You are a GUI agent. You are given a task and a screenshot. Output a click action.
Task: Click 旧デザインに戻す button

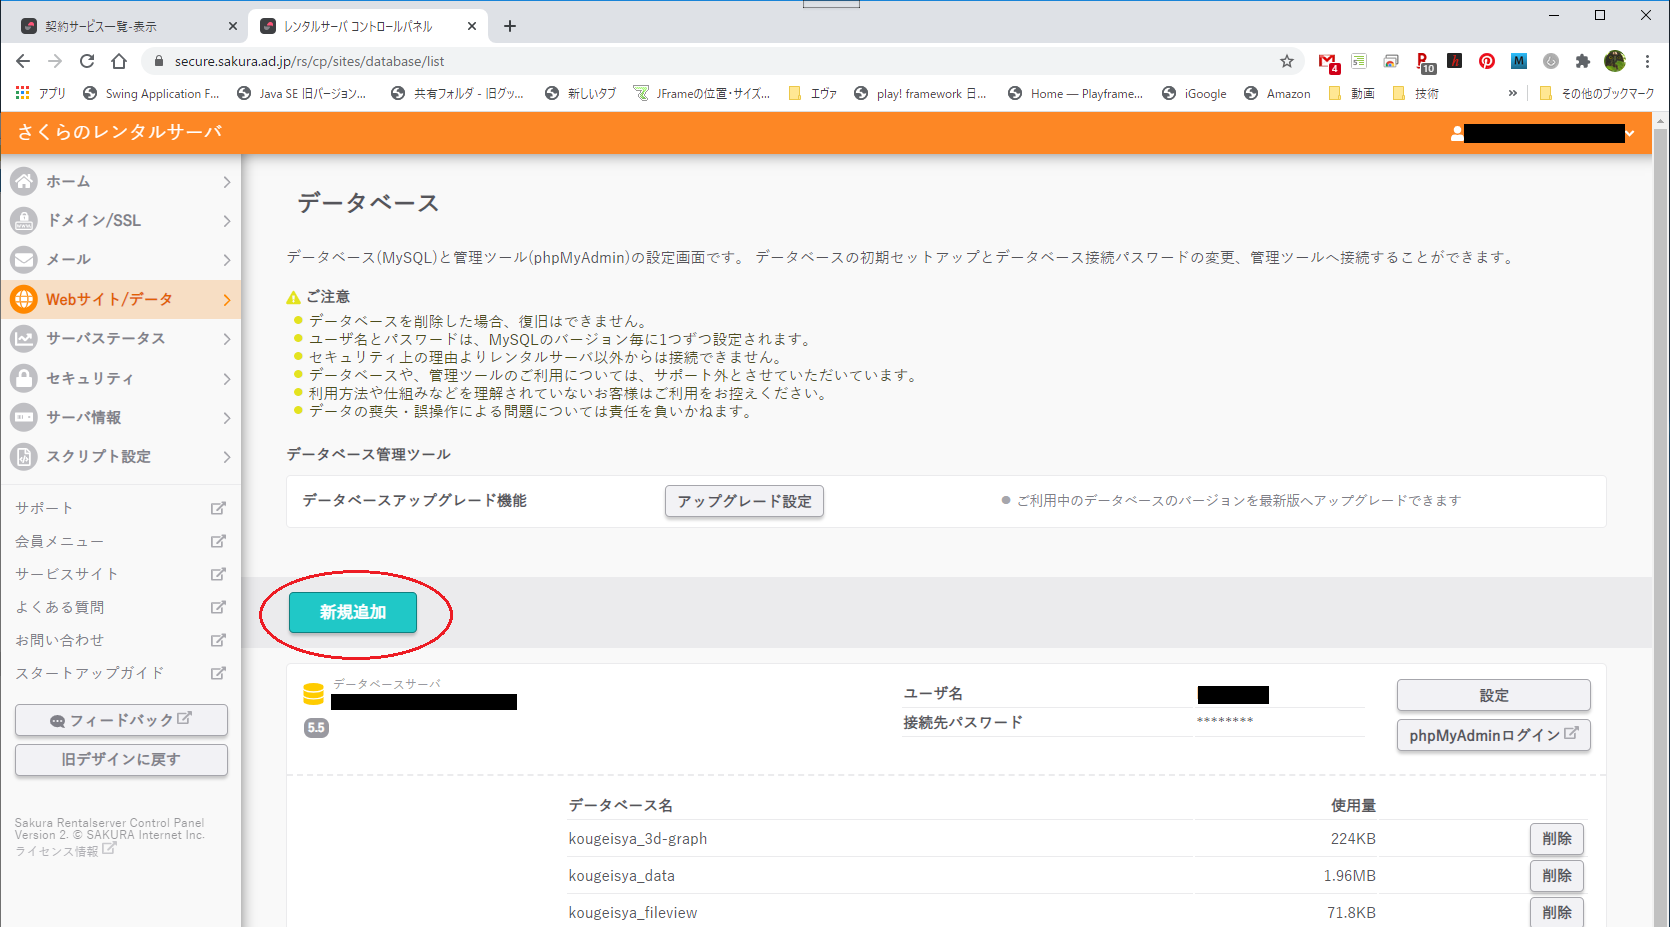click(x=121, y=759)
